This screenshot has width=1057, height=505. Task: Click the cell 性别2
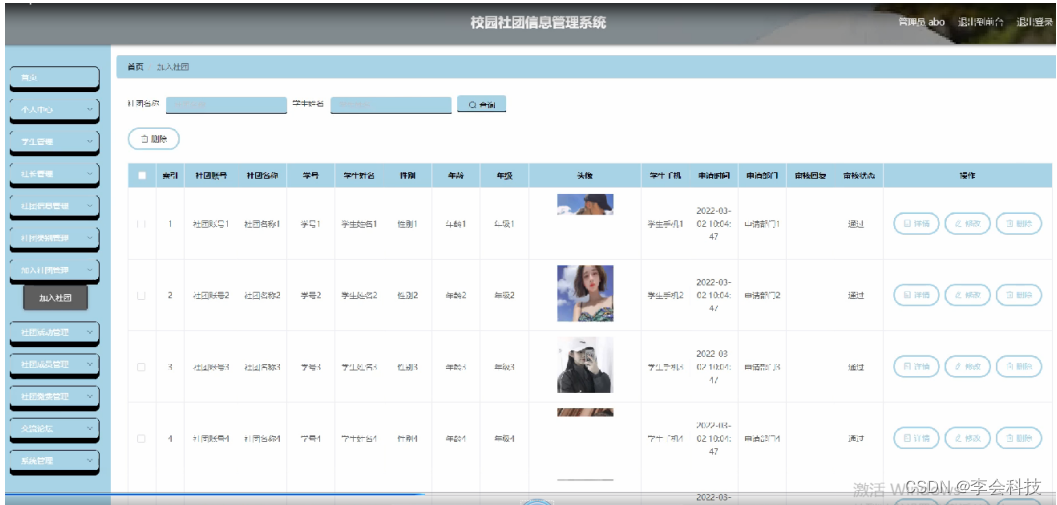tap(407, 295)
